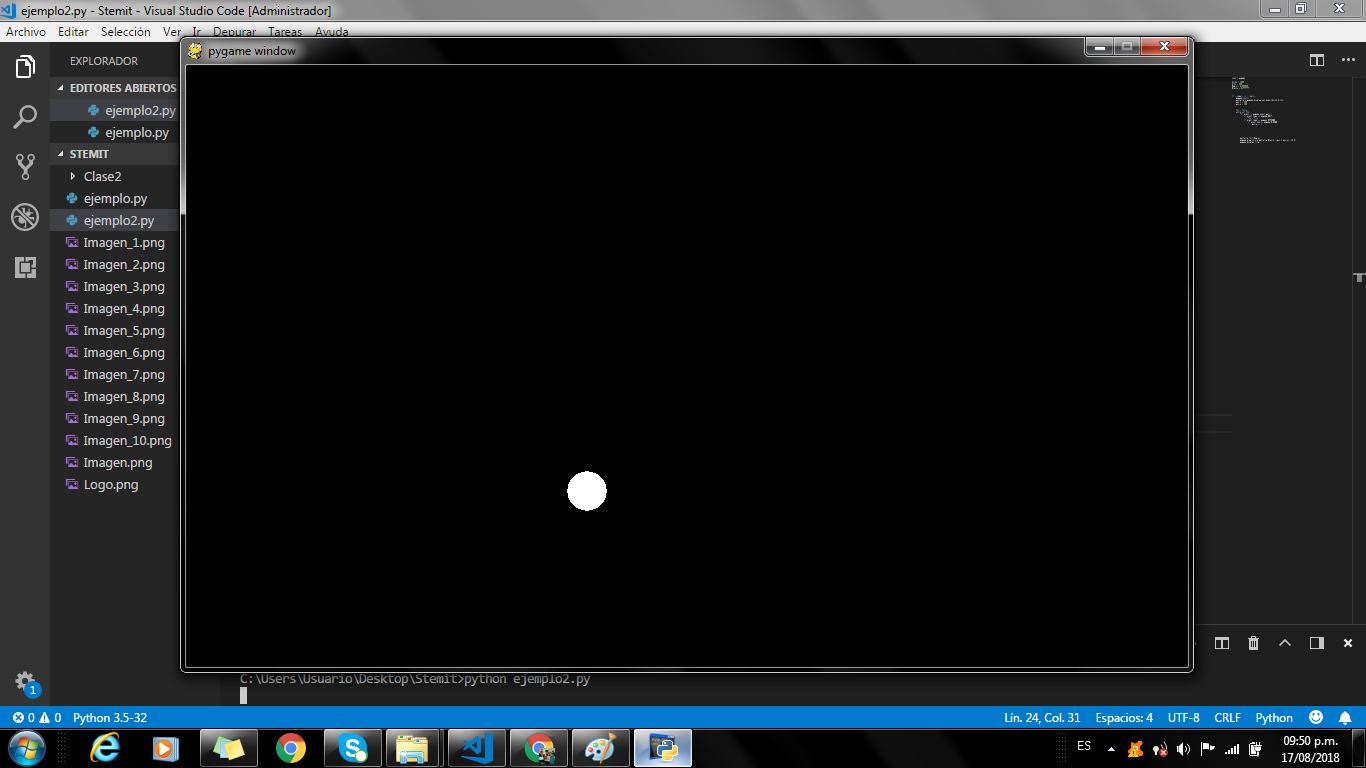
Task: Open Imagen_2.png file
Action: coord(115,264)
